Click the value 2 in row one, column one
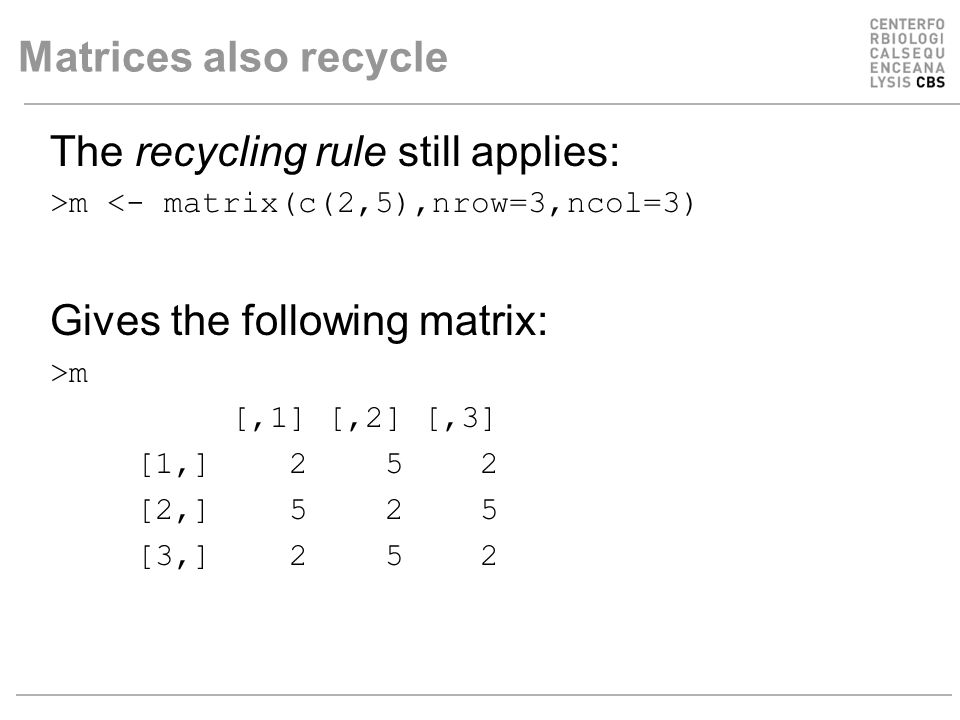This screenshot has width=960, height=720. tap(298, 464)
